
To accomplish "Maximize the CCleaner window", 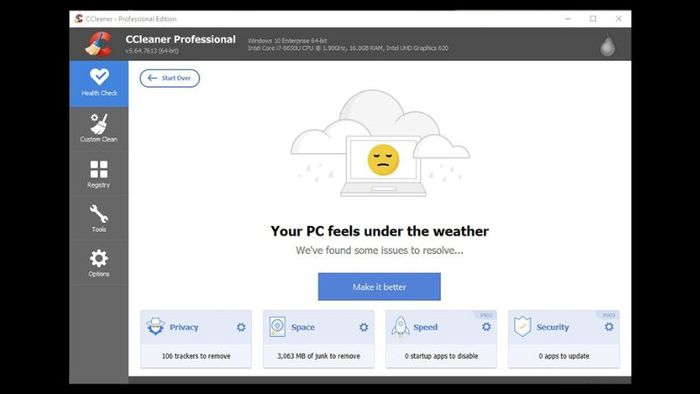I will (x=593, y=19).
